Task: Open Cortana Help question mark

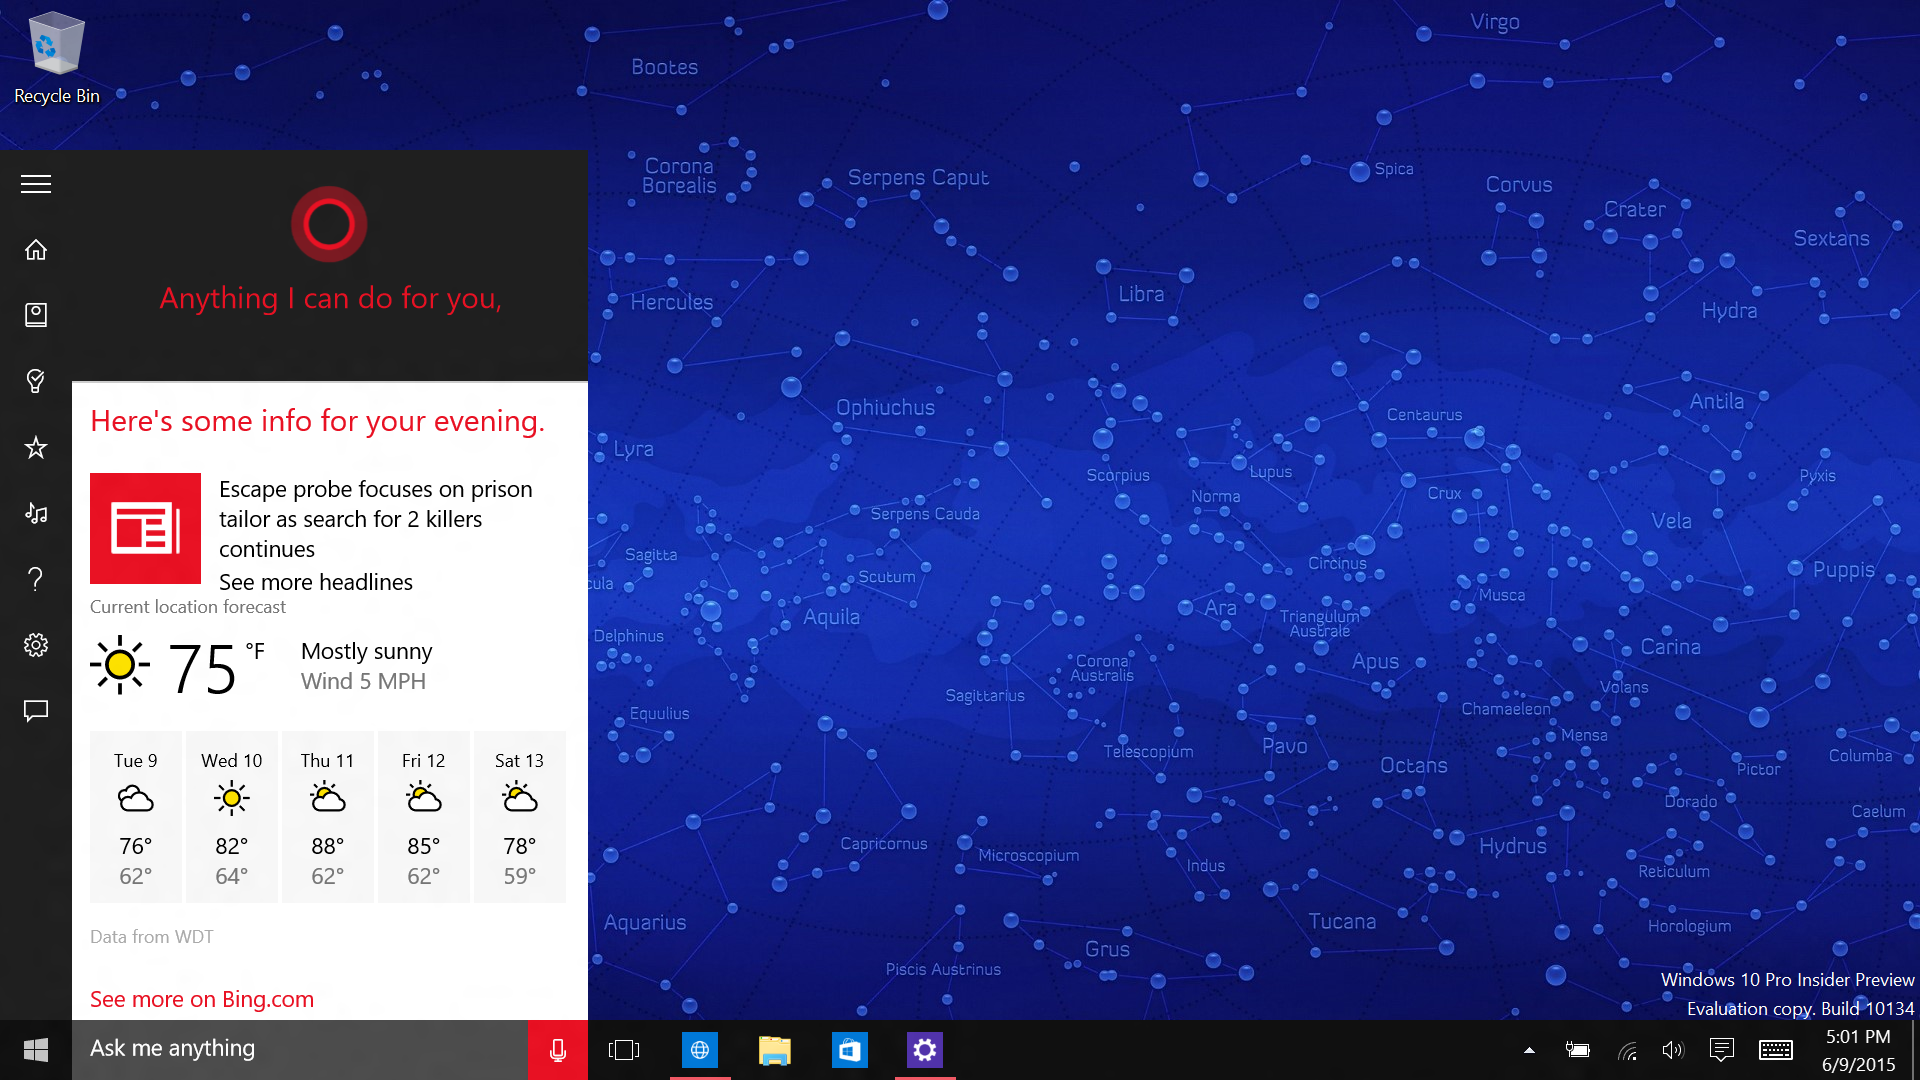Action: (36, 579)
